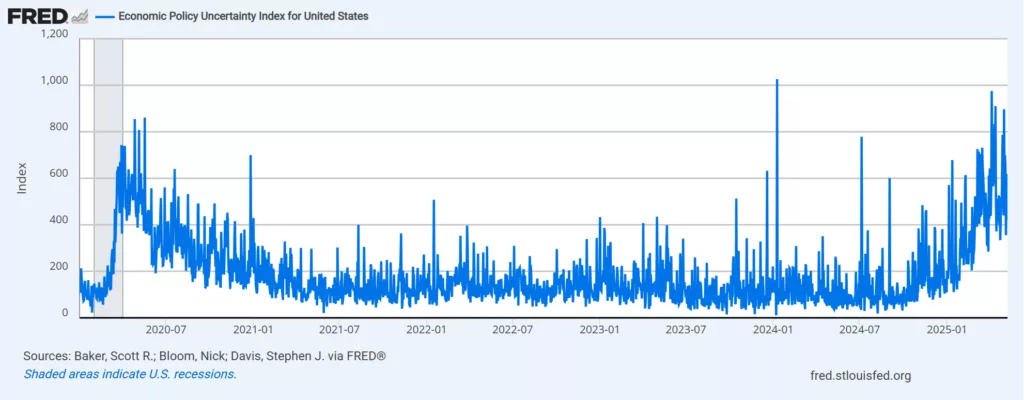Select the 2020-07 x-axis date label
1024x400 pixels.
tap(166, 328)
